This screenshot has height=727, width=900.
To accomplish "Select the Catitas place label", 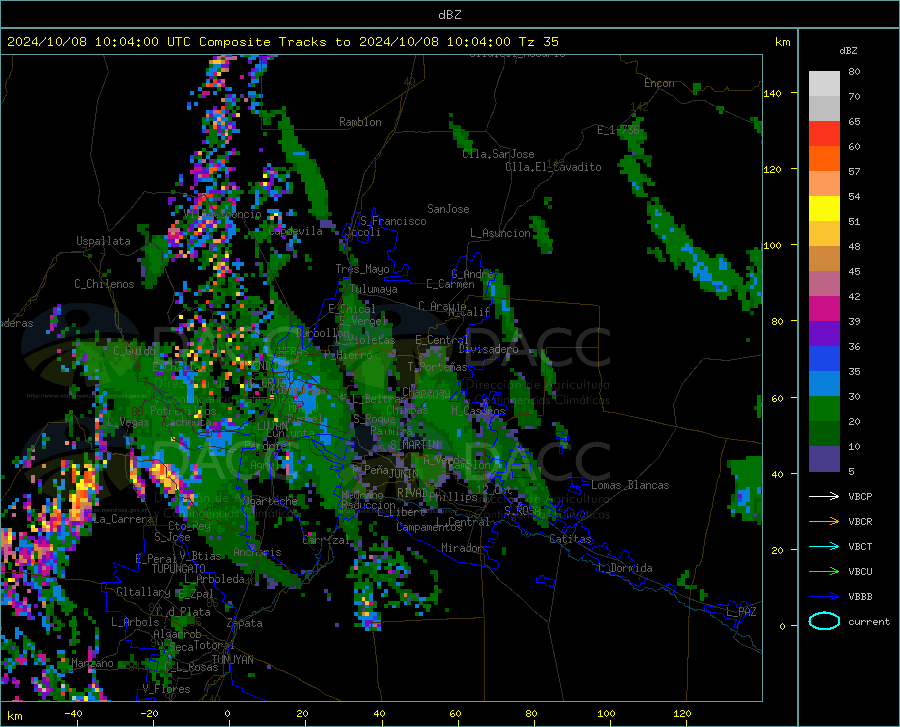I will coord(570,539).
